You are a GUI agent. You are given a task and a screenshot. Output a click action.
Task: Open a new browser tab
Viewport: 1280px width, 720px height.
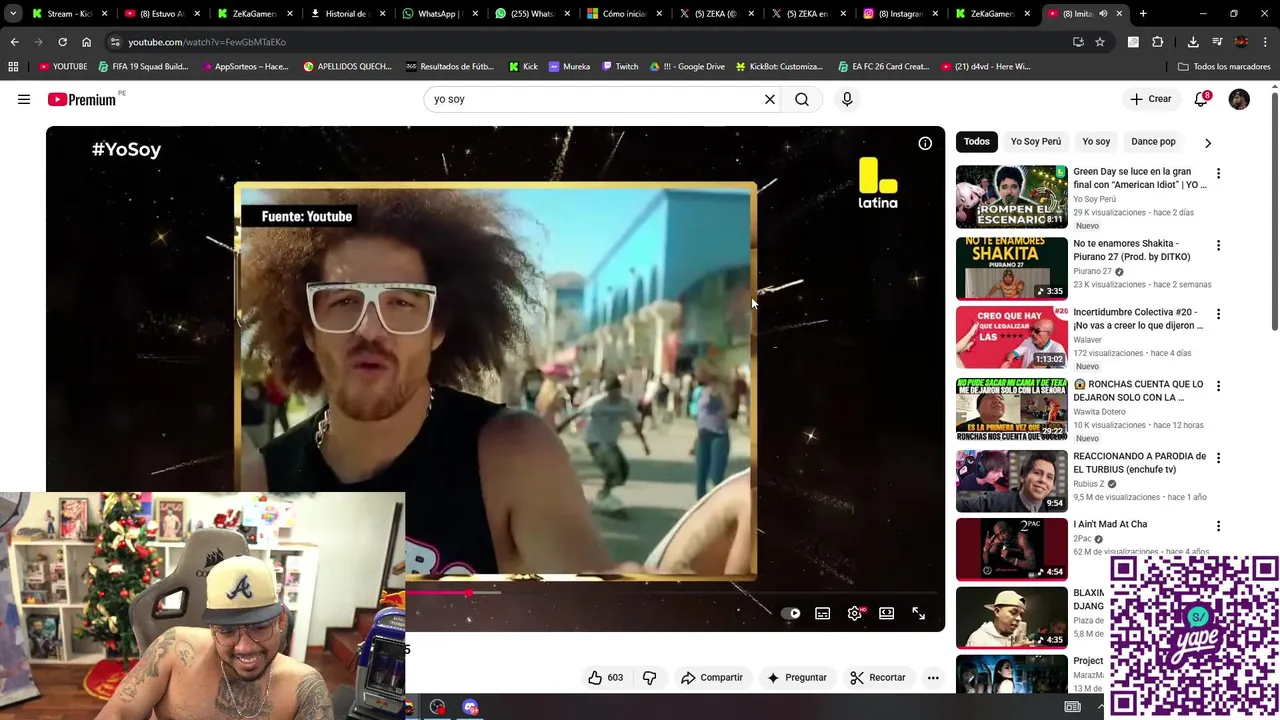point(1143,14)
